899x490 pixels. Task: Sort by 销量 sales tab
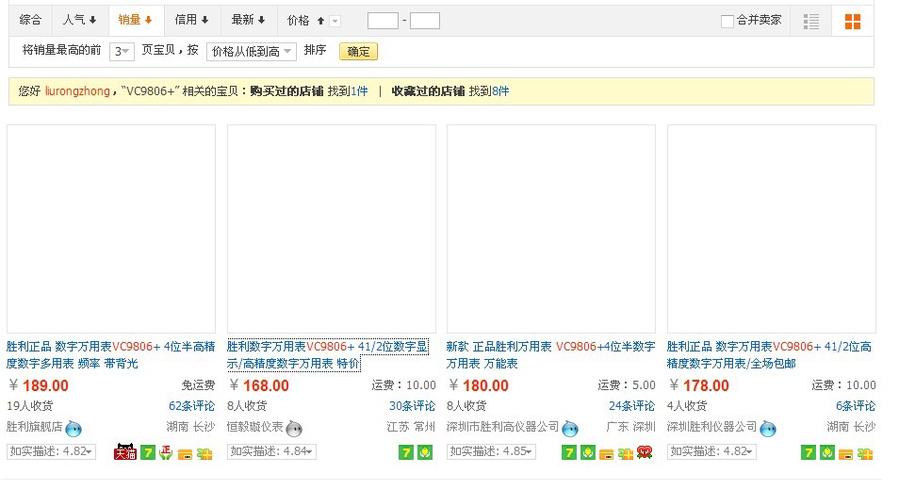click(x=136, y=20)
